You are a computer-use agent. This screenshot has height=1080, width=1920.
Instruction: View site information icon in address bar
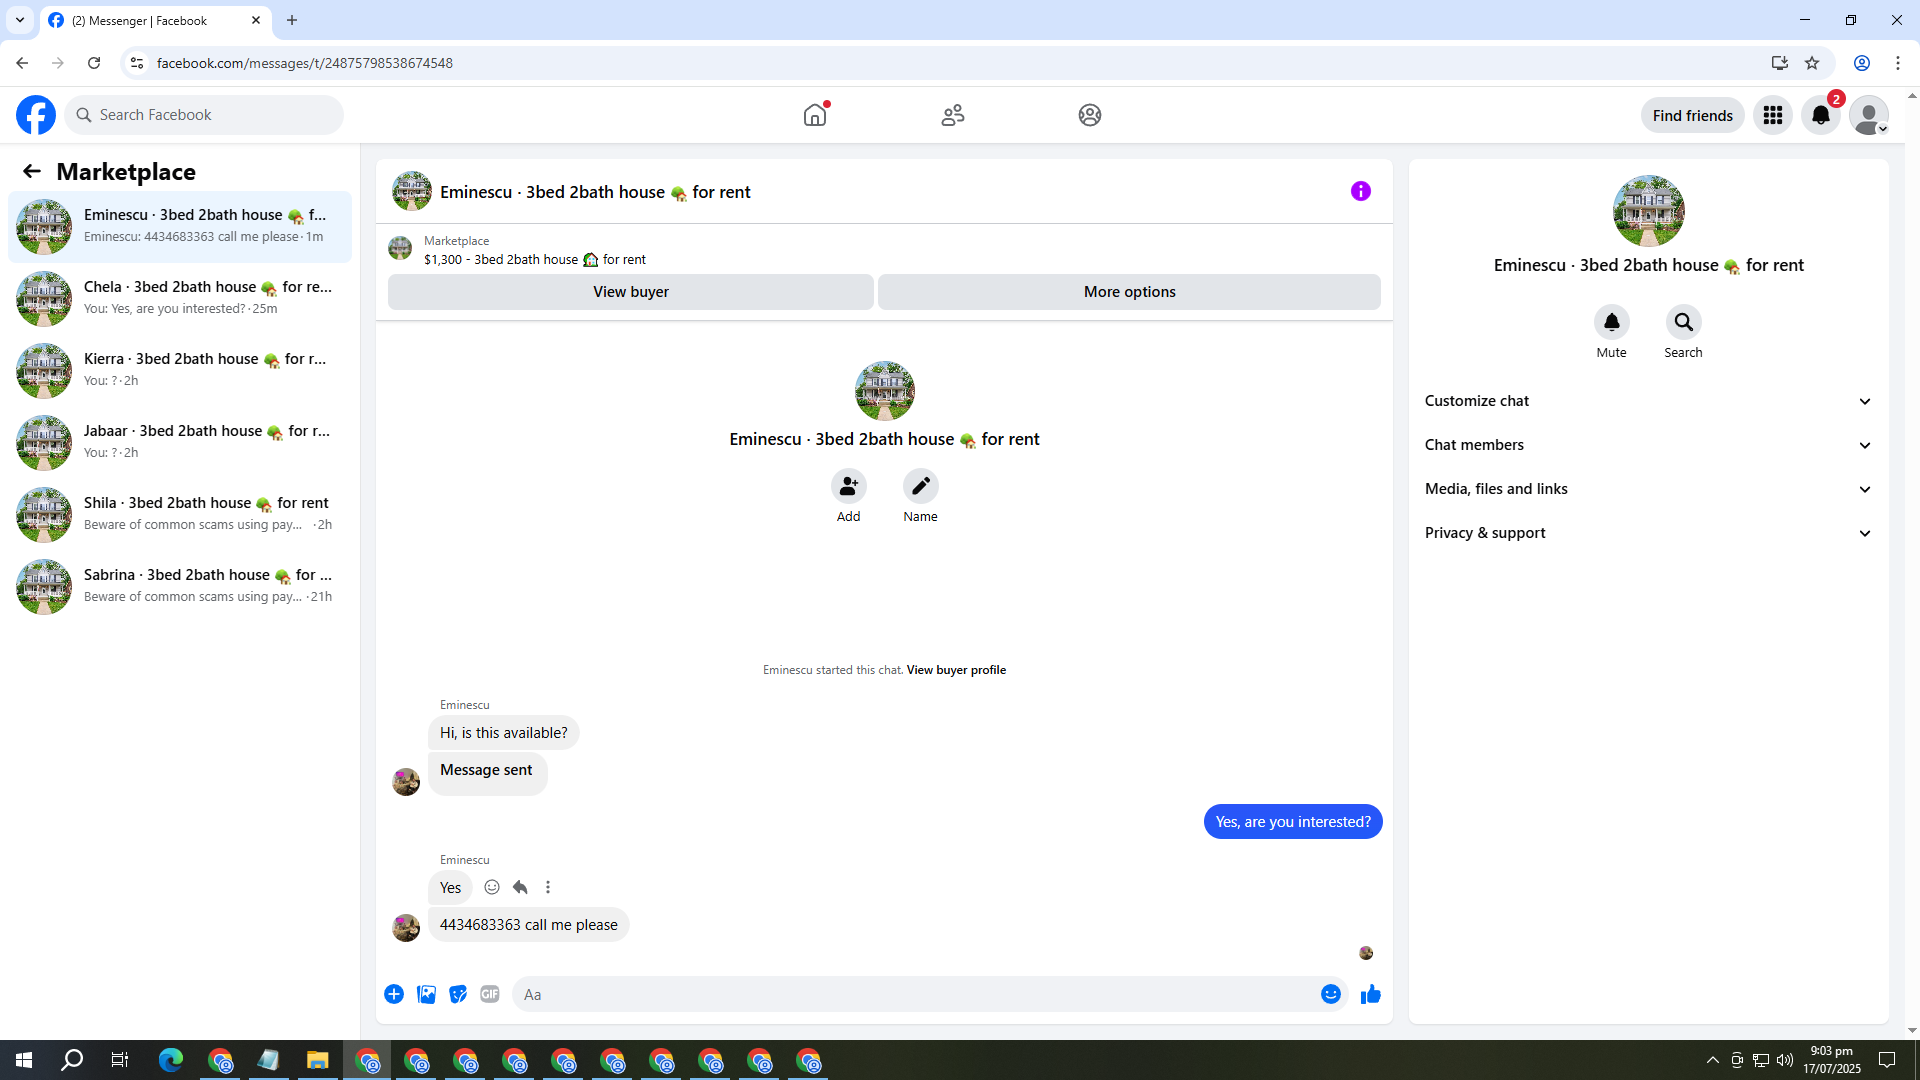point(137,63)
